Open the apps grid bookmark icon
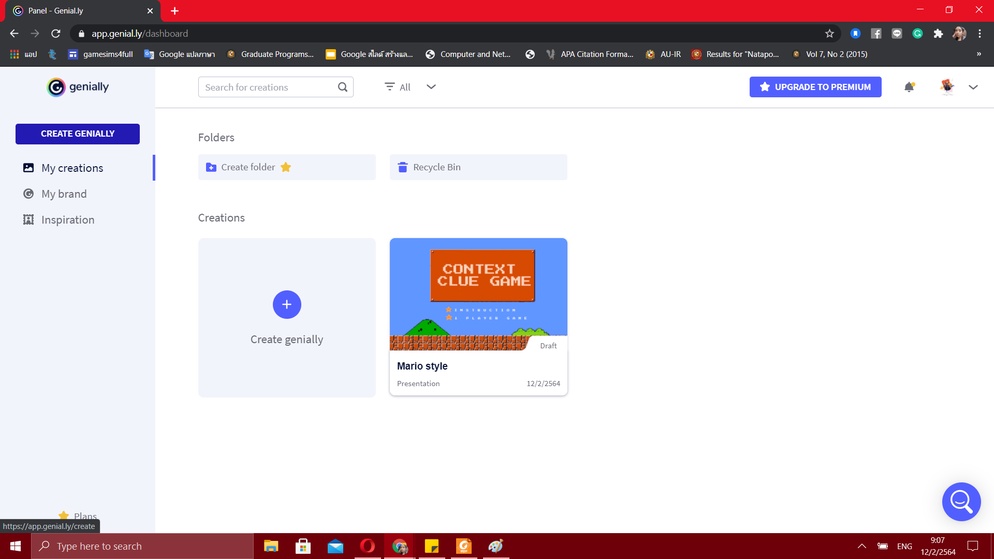 click(15, 55)
